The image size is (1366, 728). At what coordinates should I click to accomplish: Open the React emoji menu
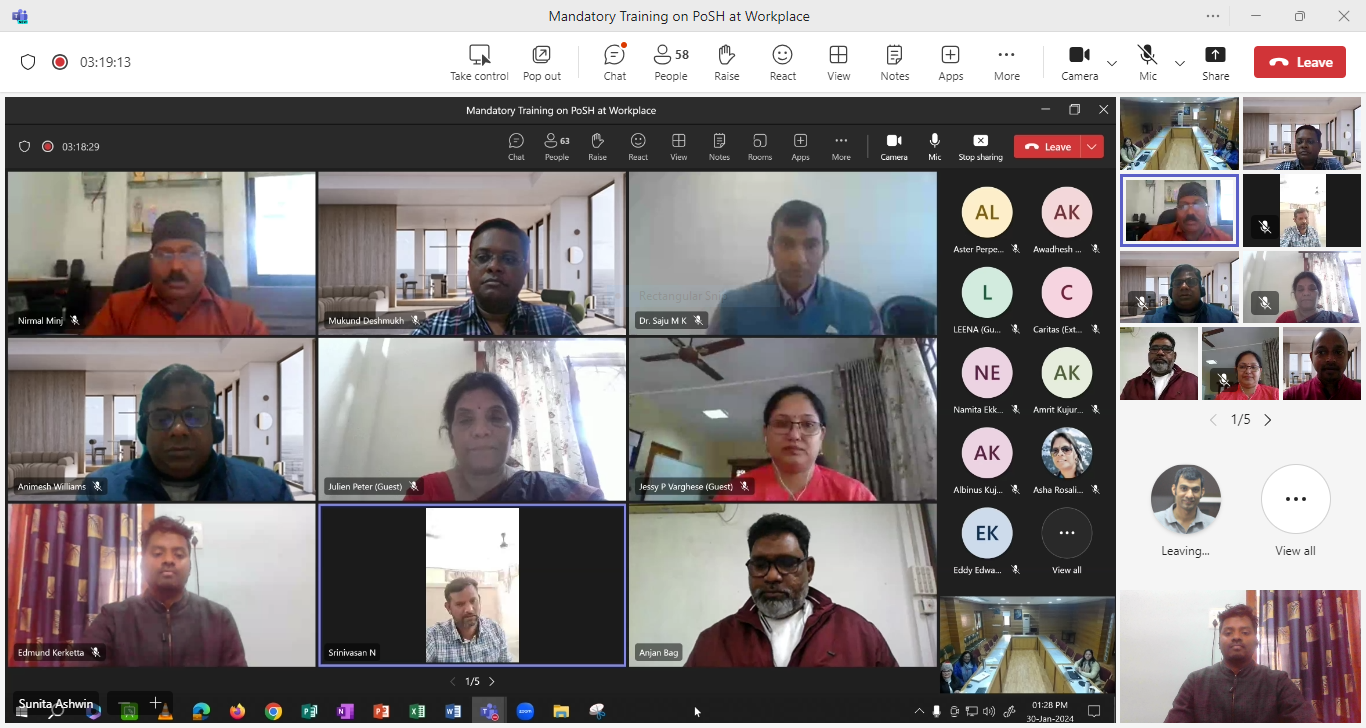coord(783,62)
